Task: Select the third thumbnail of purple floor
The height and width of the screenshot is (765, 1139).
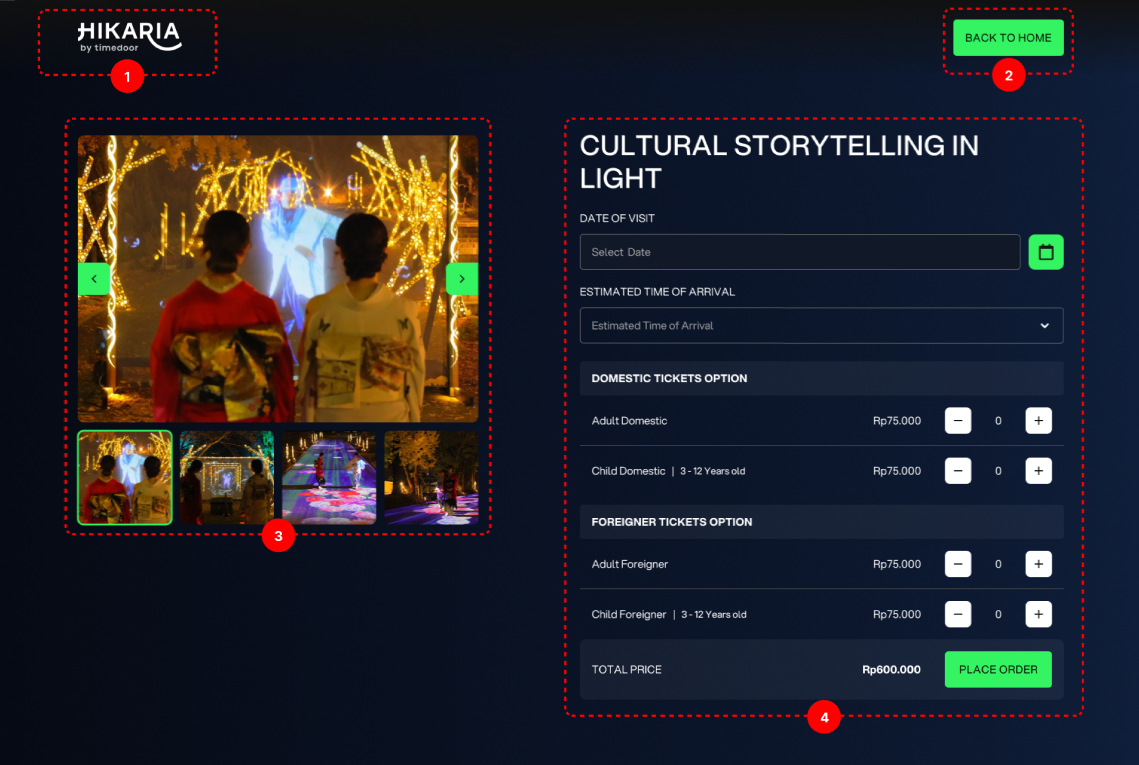Action: 329,477
